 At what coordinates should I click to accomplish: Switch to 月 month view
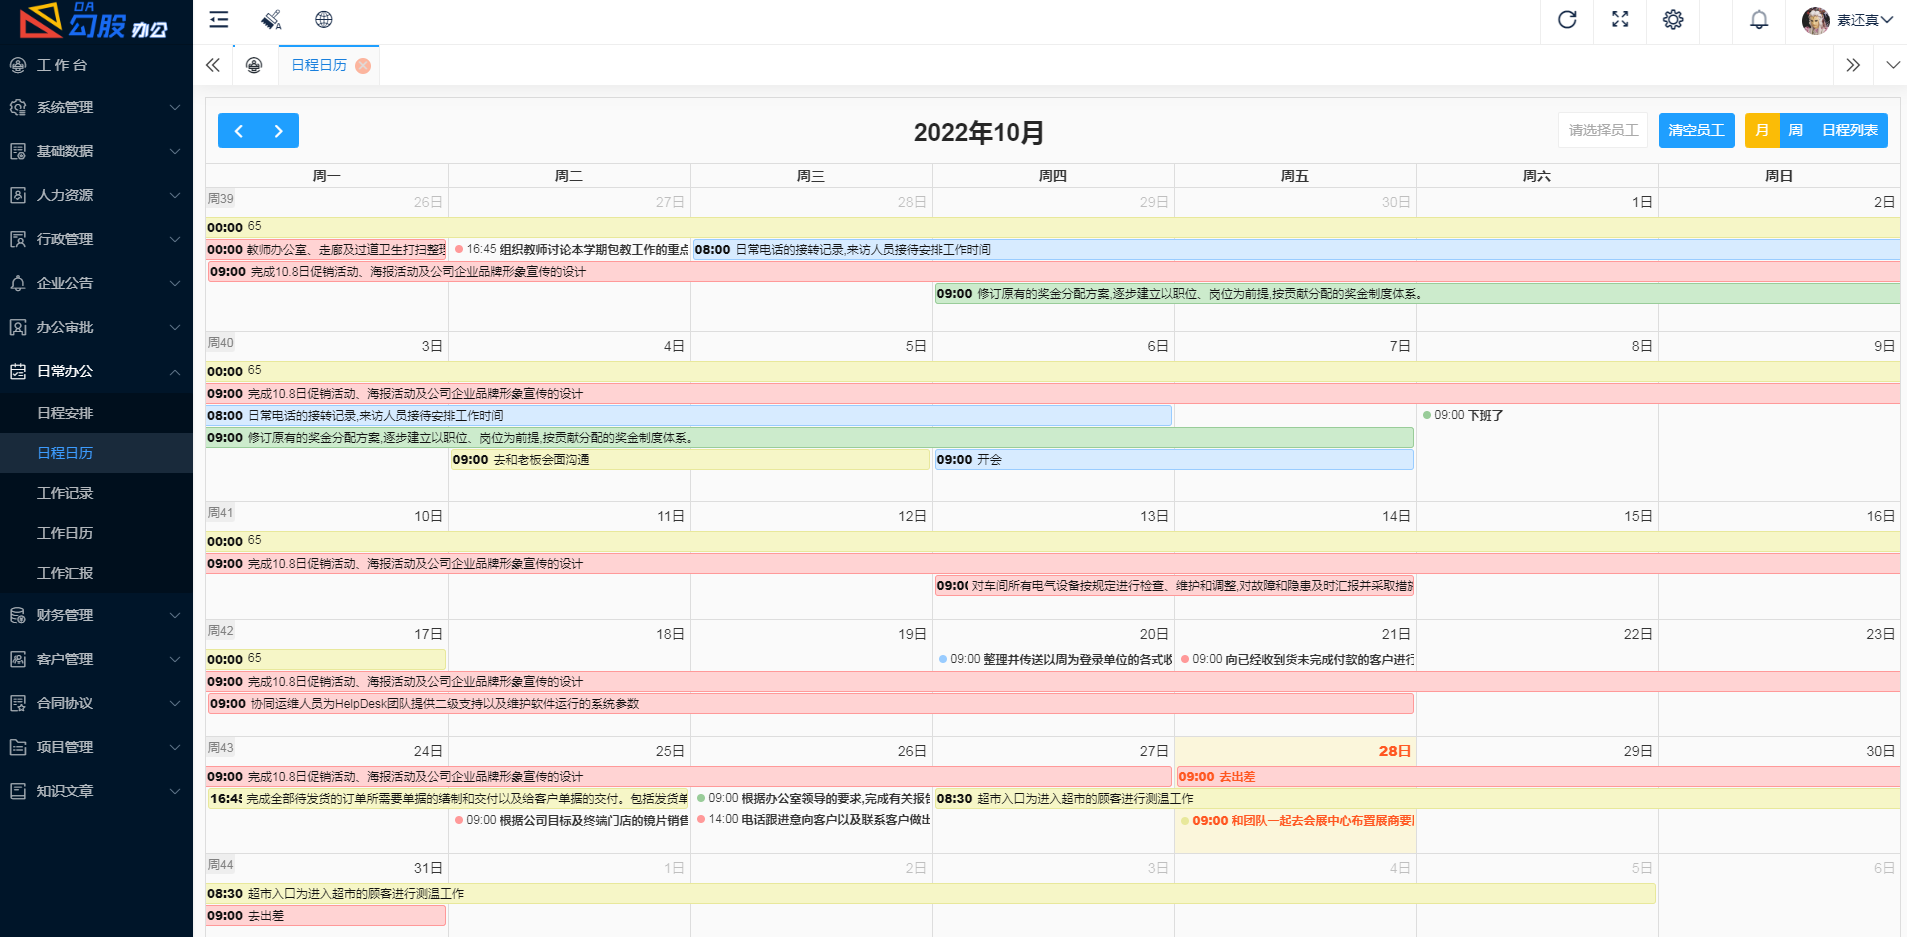tap(1762, 130)
